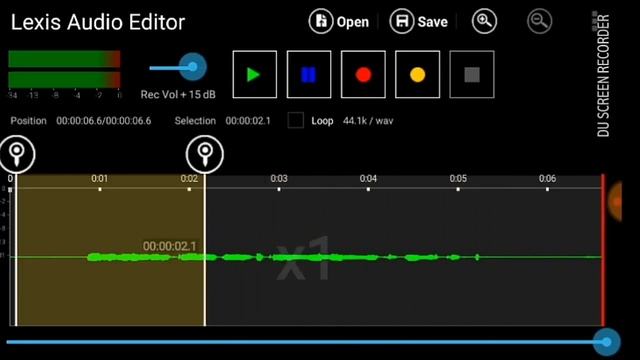Click the 0:06 mark on timeline ruler

click(x=547, y=179)
